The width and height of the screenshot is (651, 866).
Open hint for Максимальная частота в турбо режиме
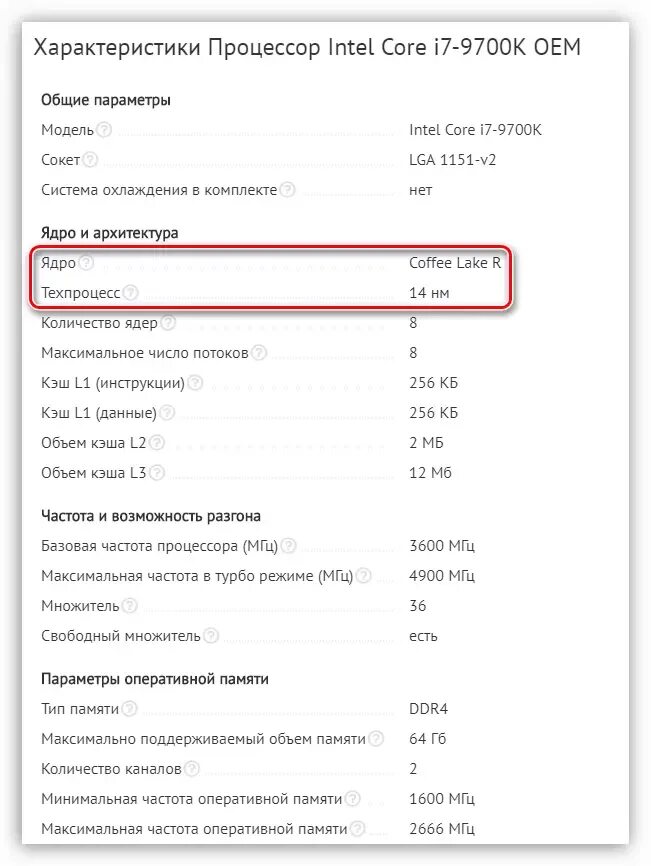pyautogui.click(x=363, y=575)
